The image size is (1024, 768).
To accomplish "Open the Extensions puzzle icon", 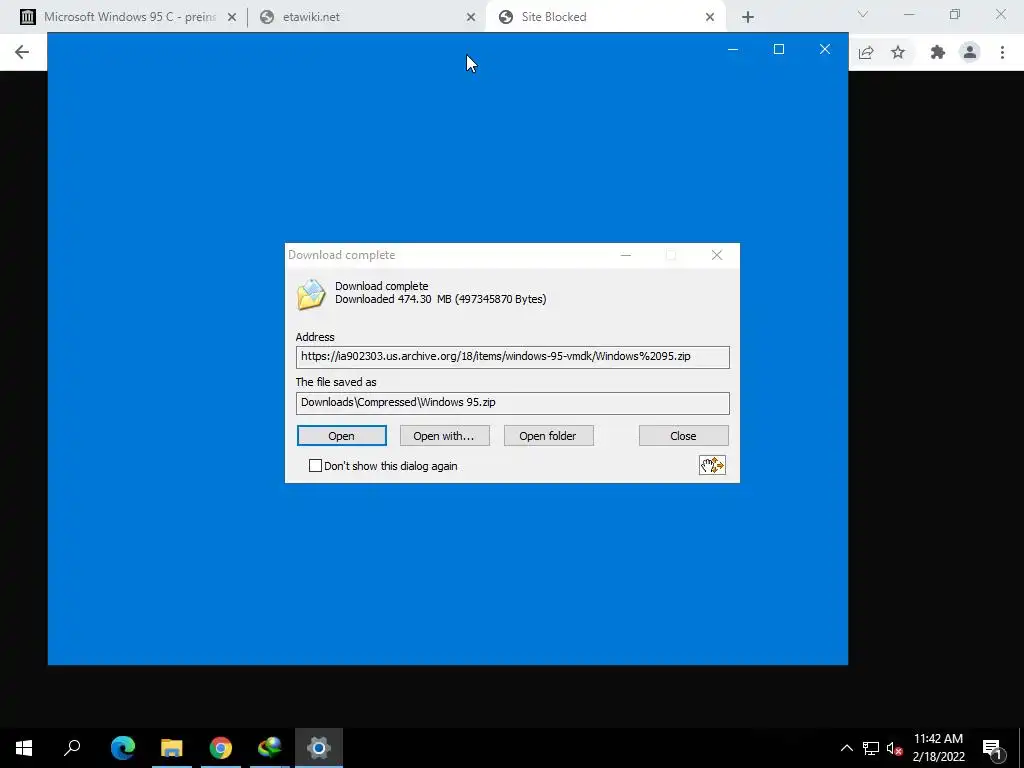I will (938, 52).
